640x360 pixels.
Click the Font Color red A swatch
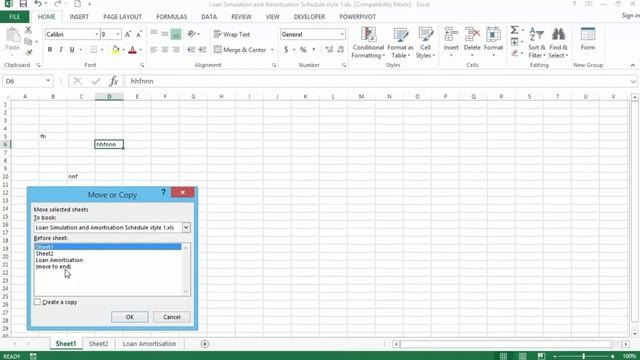coord(132,50)
